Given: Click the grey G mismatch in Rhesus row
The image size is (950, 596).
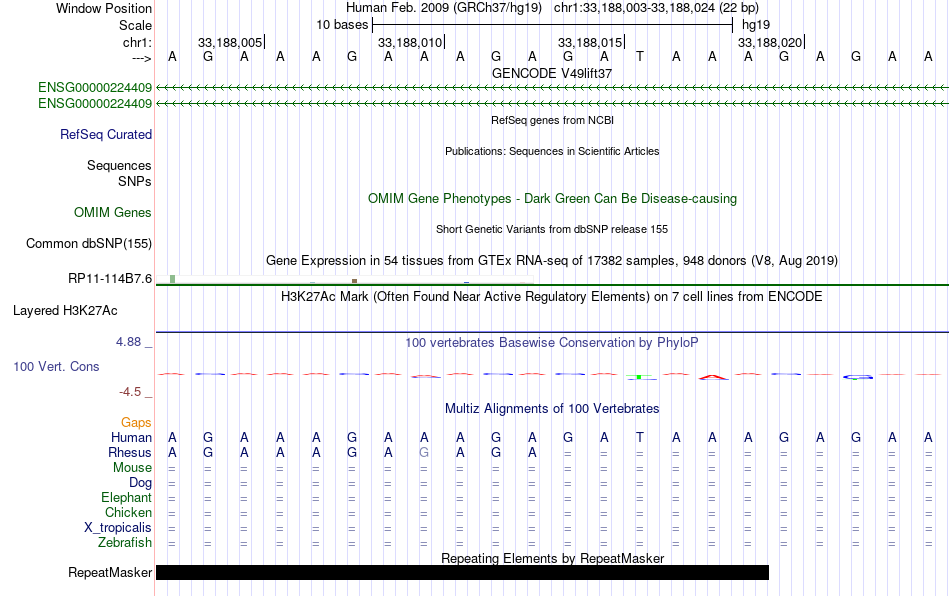Looking at the screenshot, I should 424,452.
